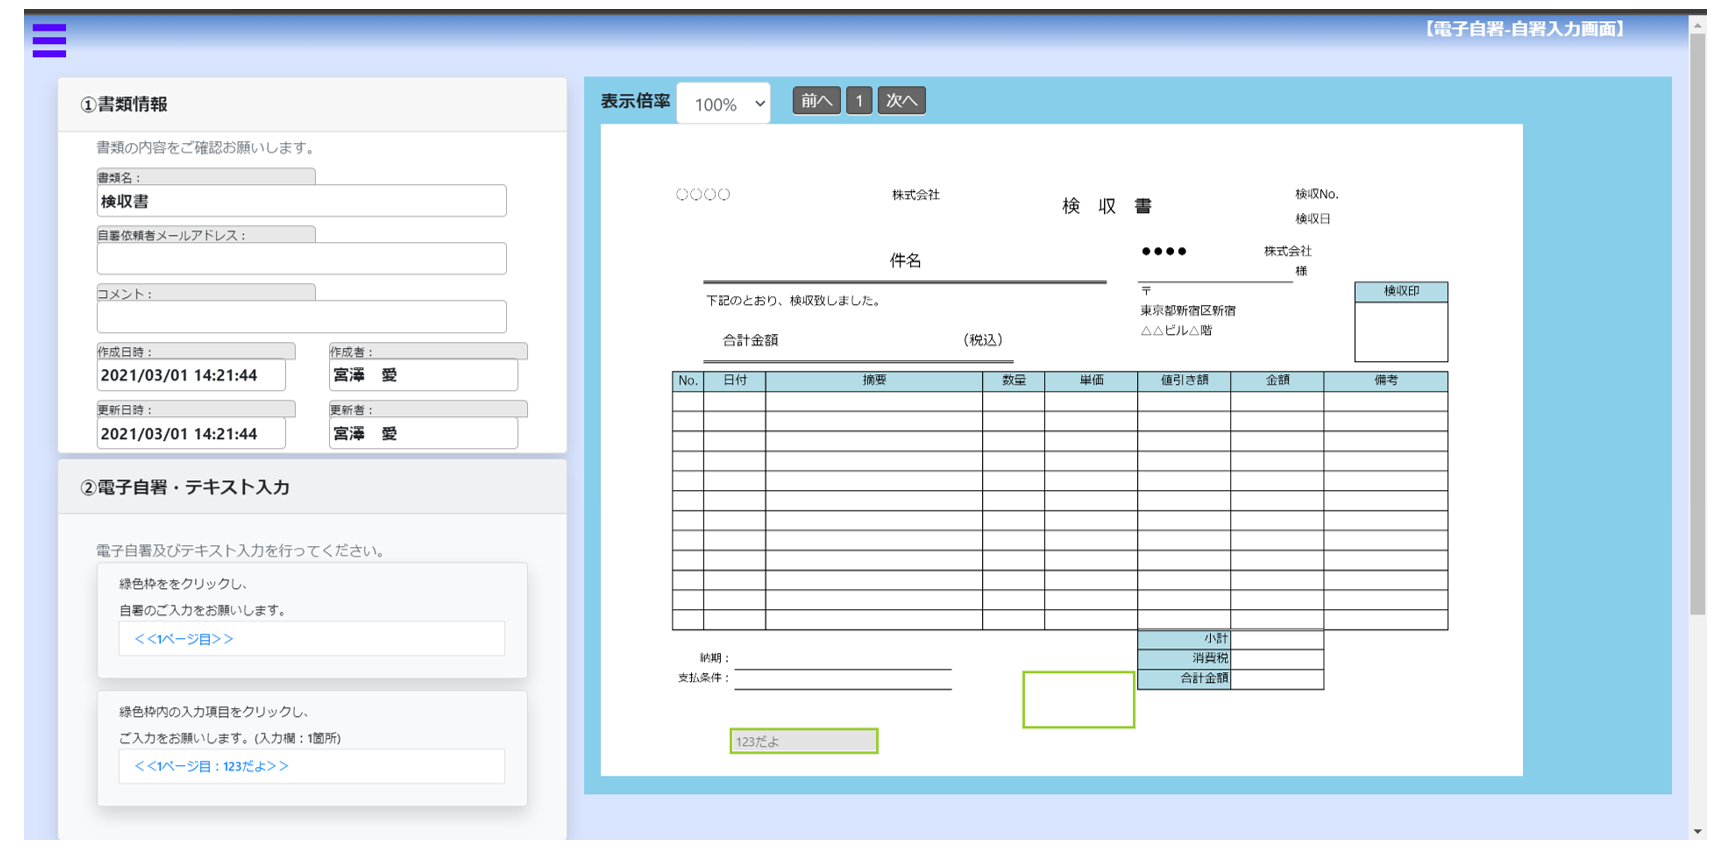Click the コメント input field
The height and width of the screenshot is (856, 1723).
point(301,316)
